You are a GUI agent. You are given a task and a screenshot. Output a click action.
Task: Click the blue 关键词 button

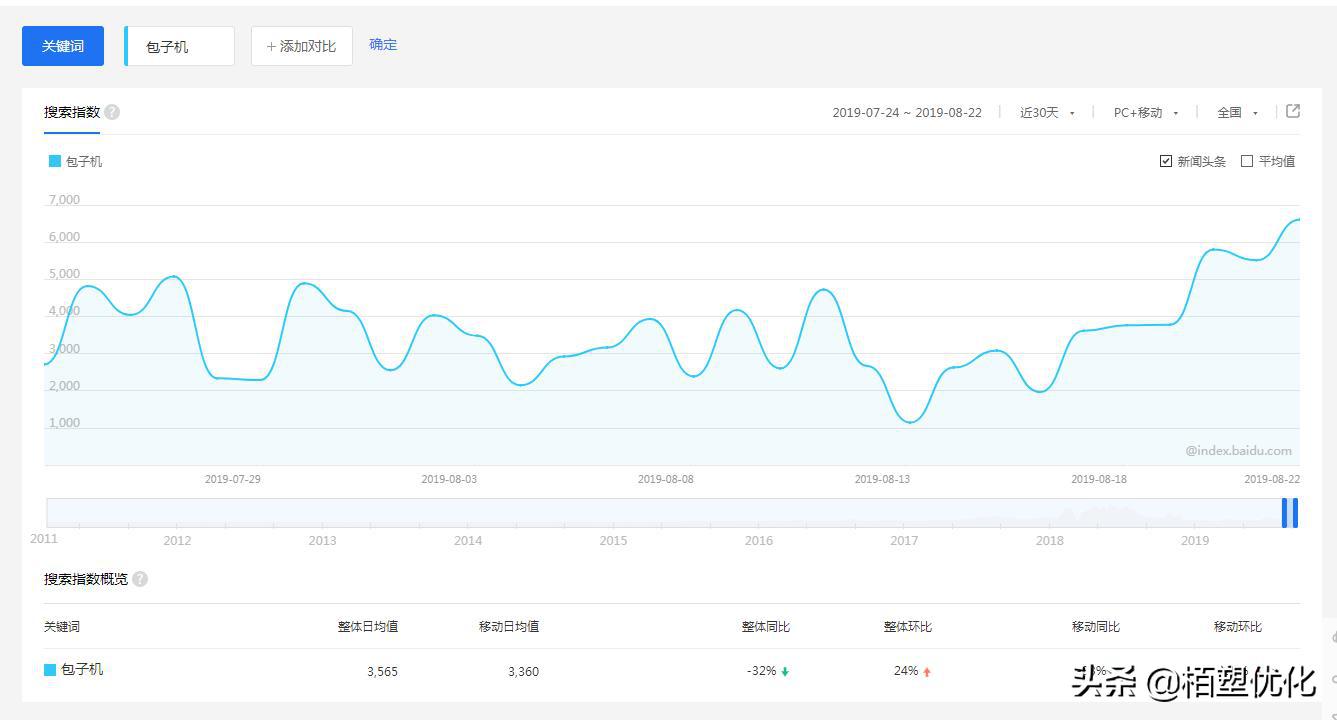pyautogui.click(x=63, y=46)
